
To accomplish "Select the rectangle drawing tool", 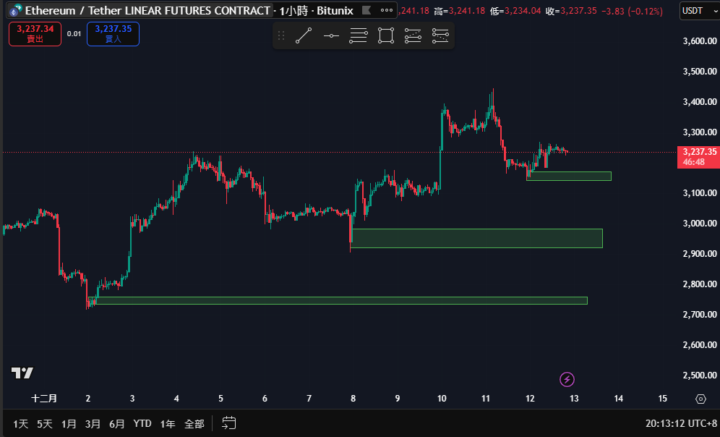I will click(x=386, y=35).
